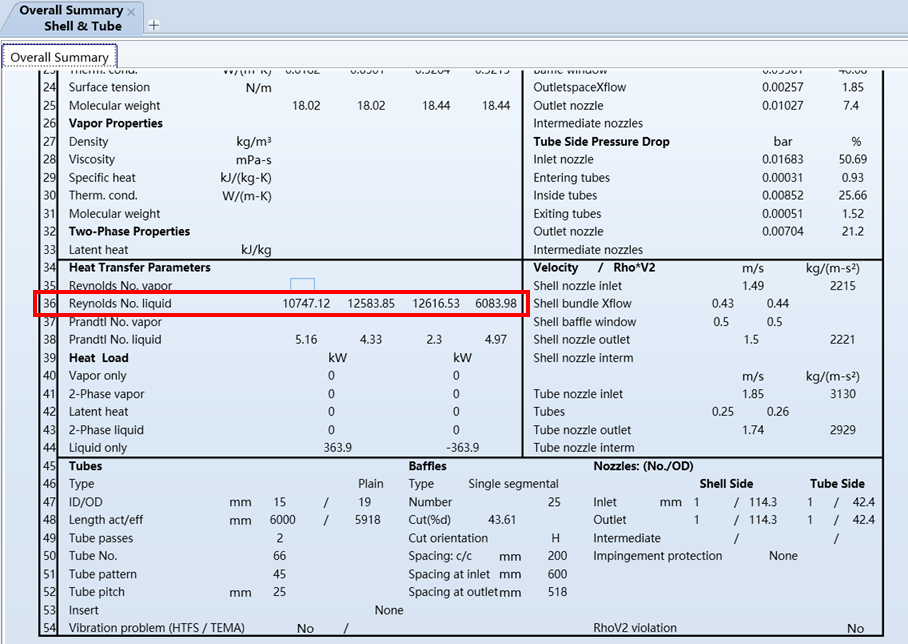This screenshot has width=908, height=644.
Task: Click the Vibration problem (HTFS / TEMA) label
Action: pos(156,628)
